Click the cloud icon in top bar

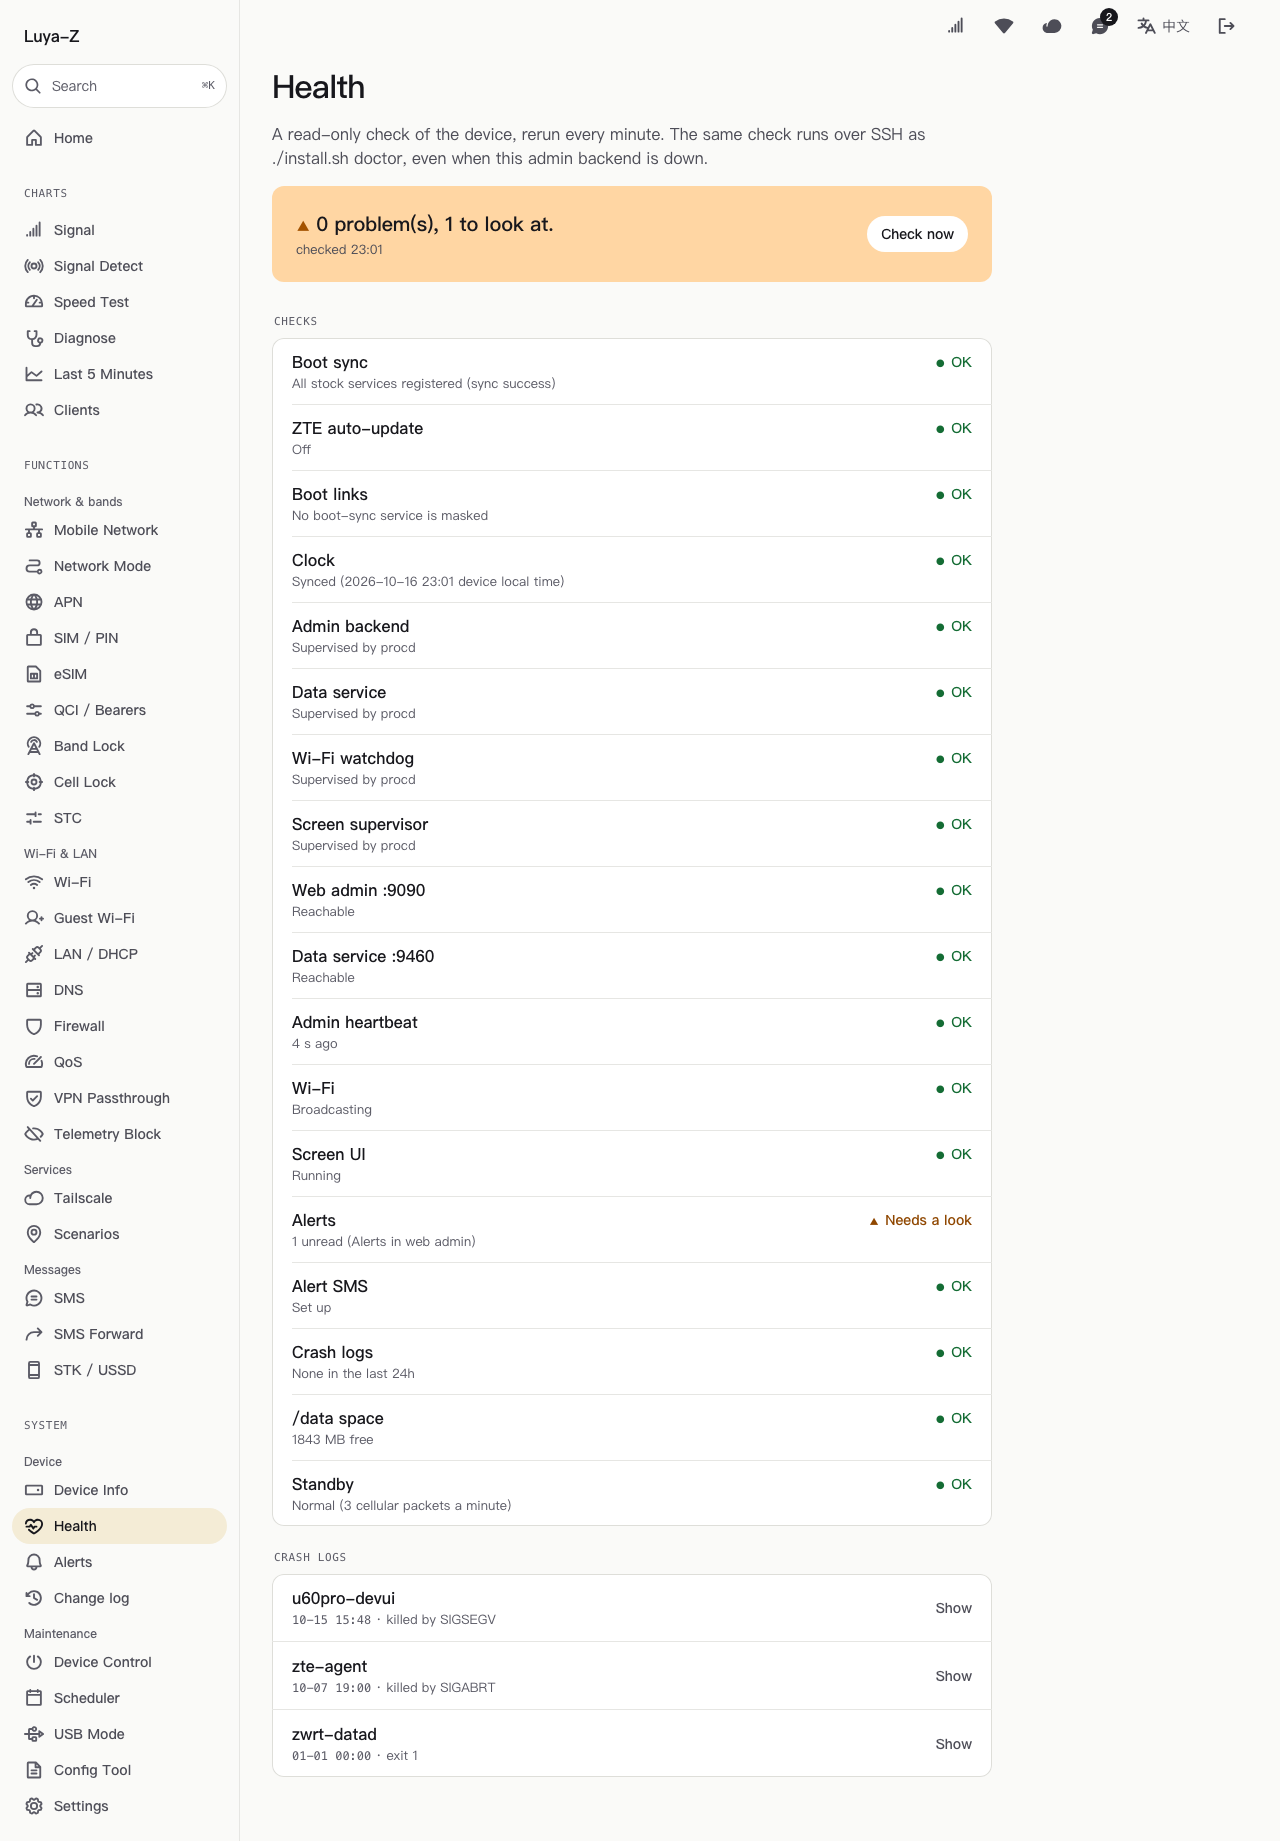pyautogui.click(x=1052, y=26)
